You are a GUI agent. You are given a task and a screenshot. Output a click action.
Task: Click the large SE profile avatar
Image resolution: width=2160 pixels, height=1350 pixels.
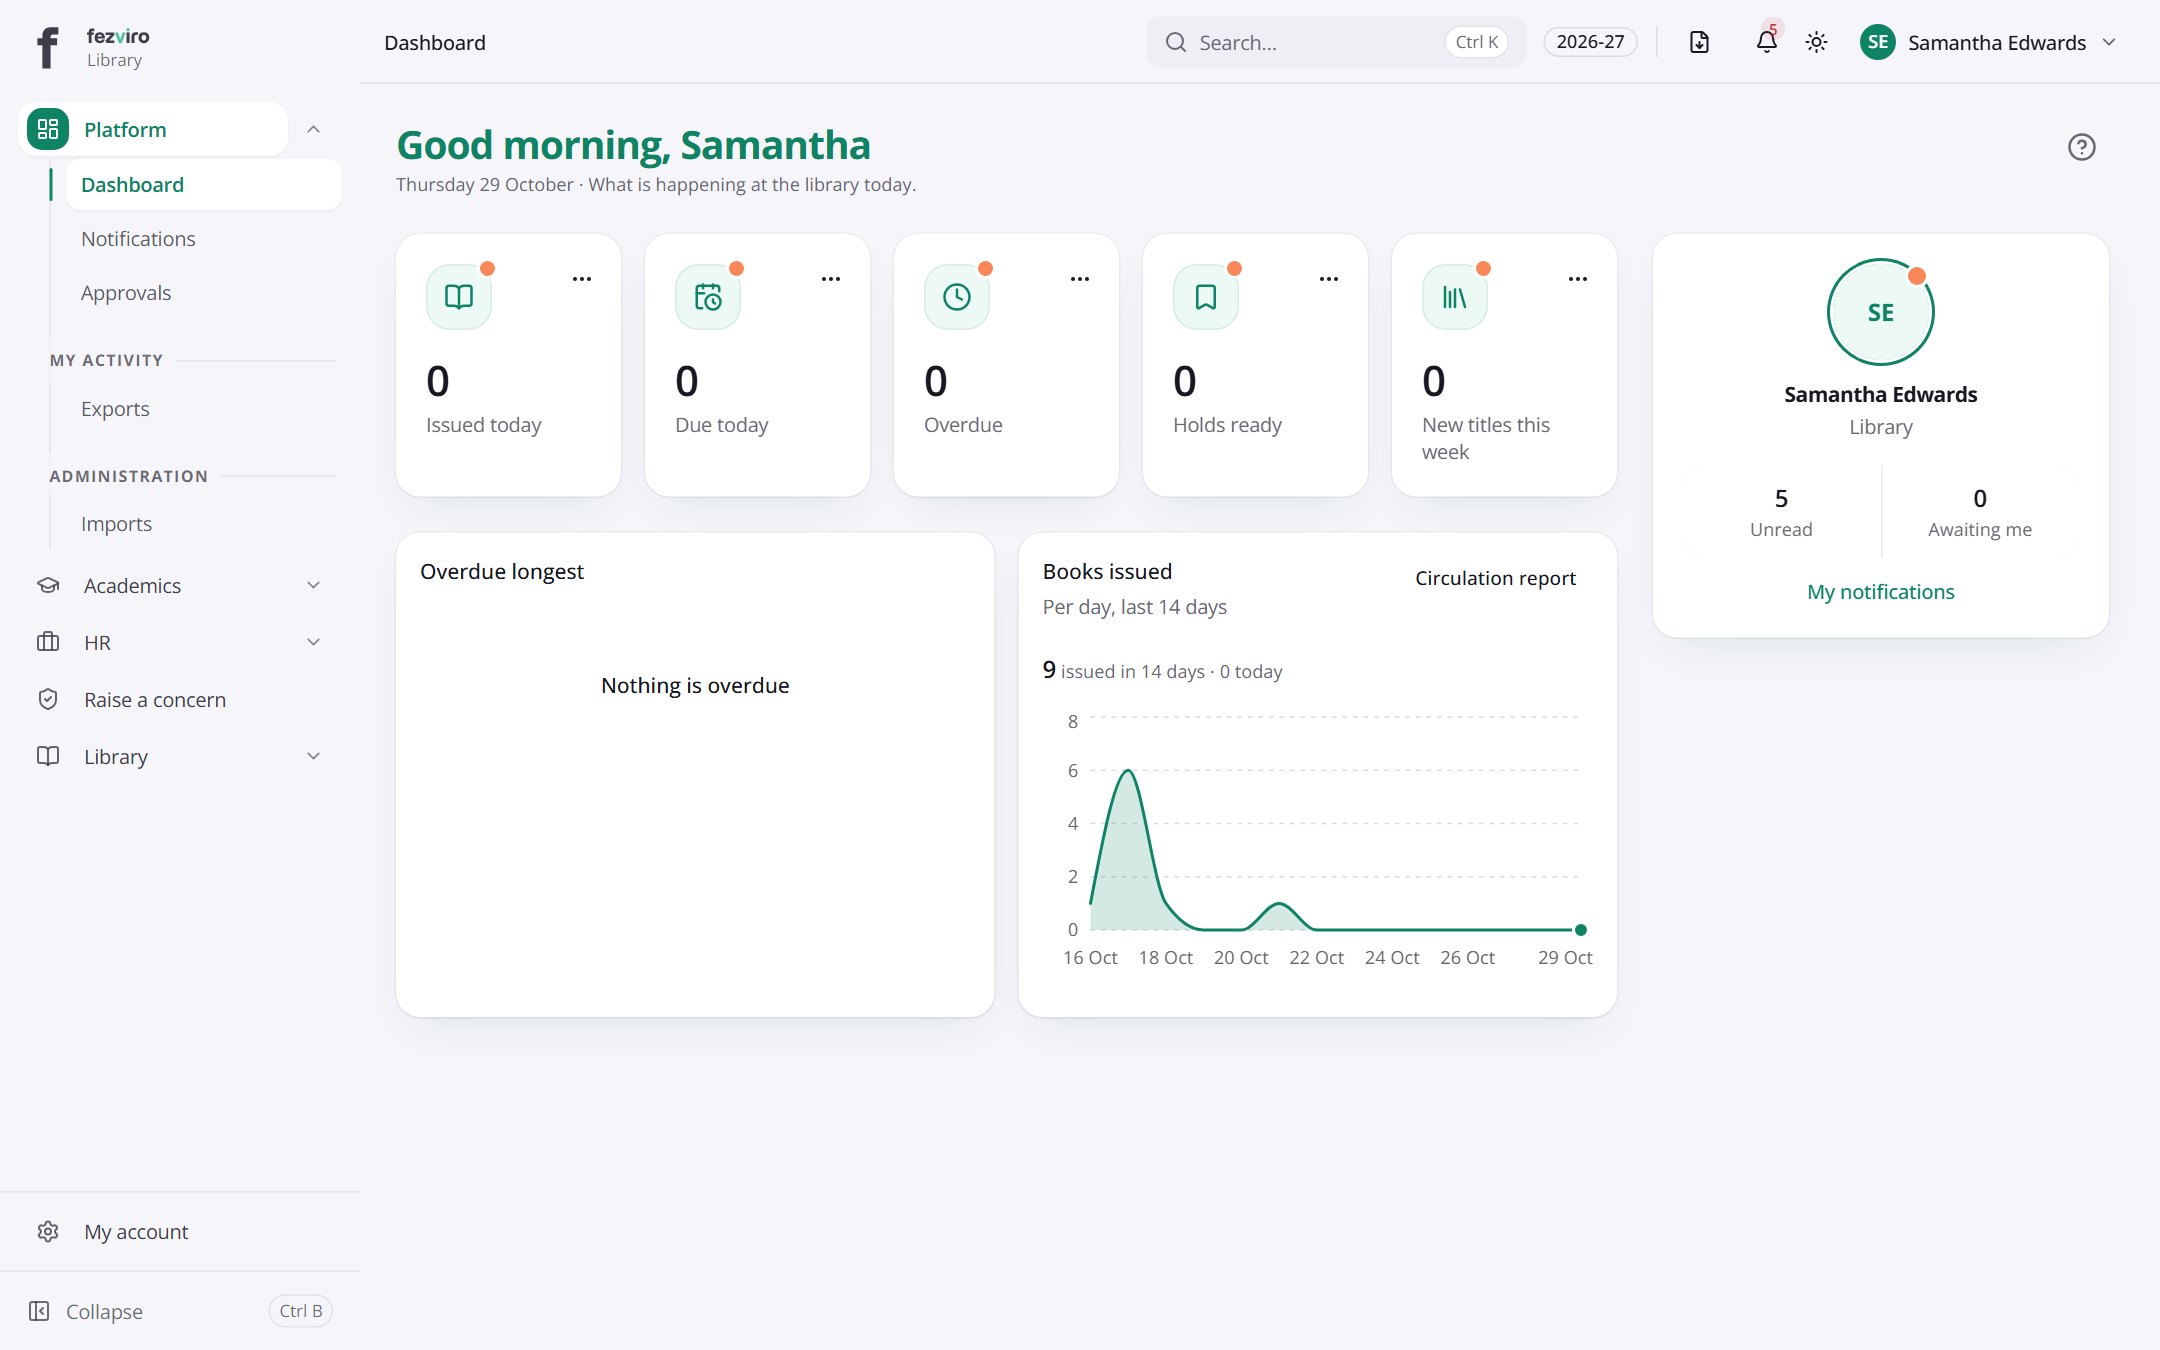pyautogui.click(x=1880, y=312)
